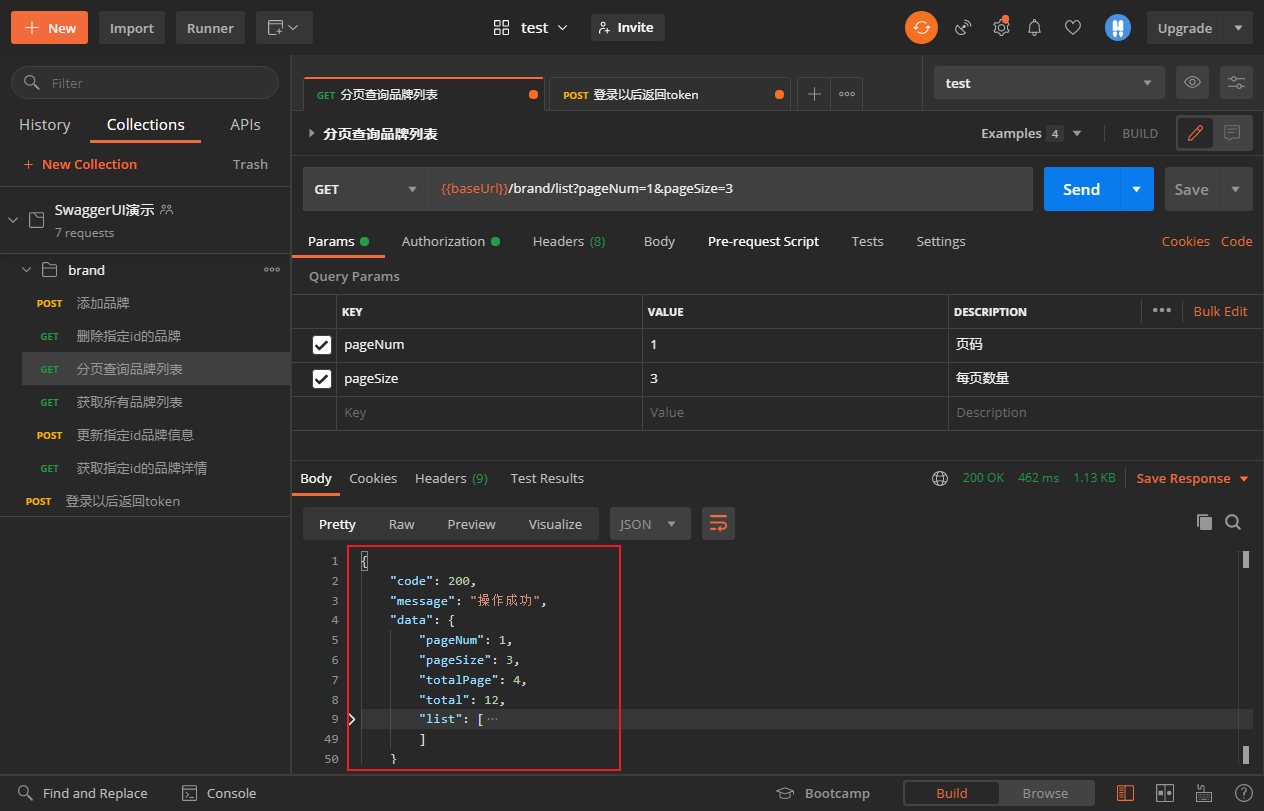Open the Save button dropdown arrow
The width and height of the screenshot is (1264, 811).
tap(1236, 189)
